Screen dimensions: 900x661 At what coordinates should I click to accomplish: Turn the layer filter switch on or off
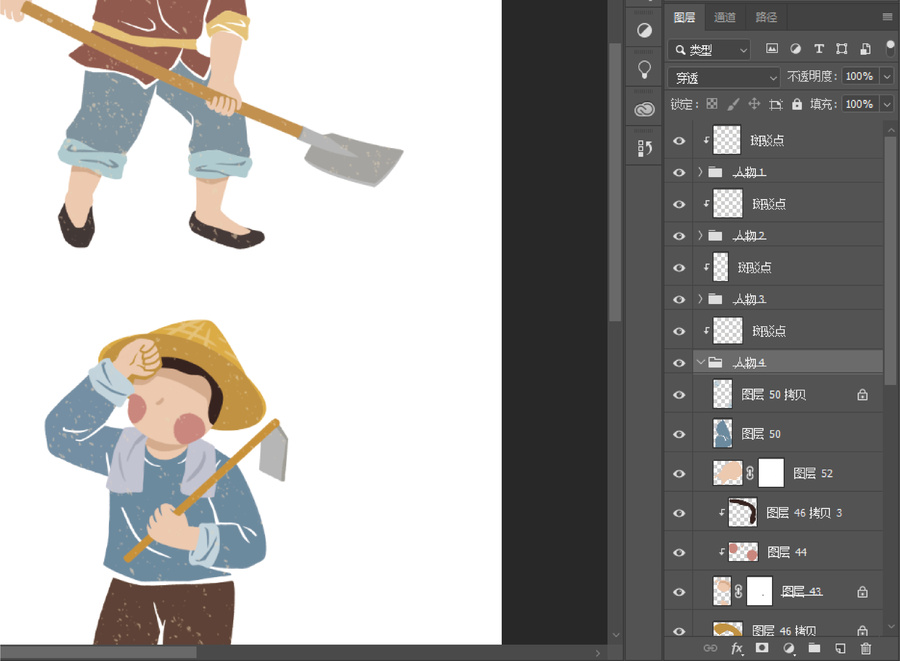tap(890, 48)
